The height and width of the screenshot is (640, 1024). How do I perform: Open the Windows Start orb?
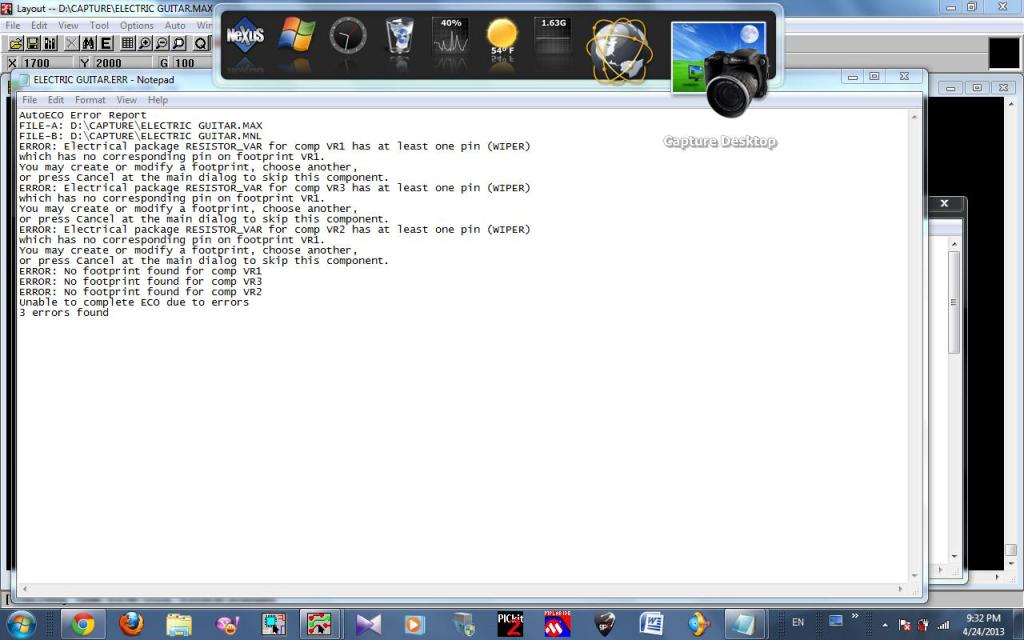point(22,624)
